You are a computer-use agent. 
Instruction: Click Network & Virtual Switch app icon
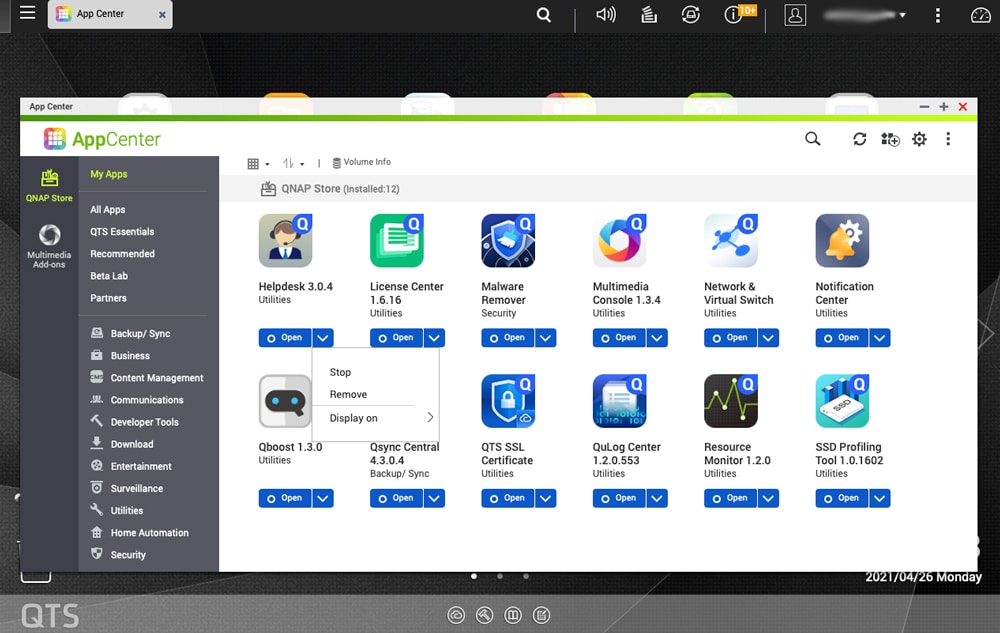coord(731,240)
